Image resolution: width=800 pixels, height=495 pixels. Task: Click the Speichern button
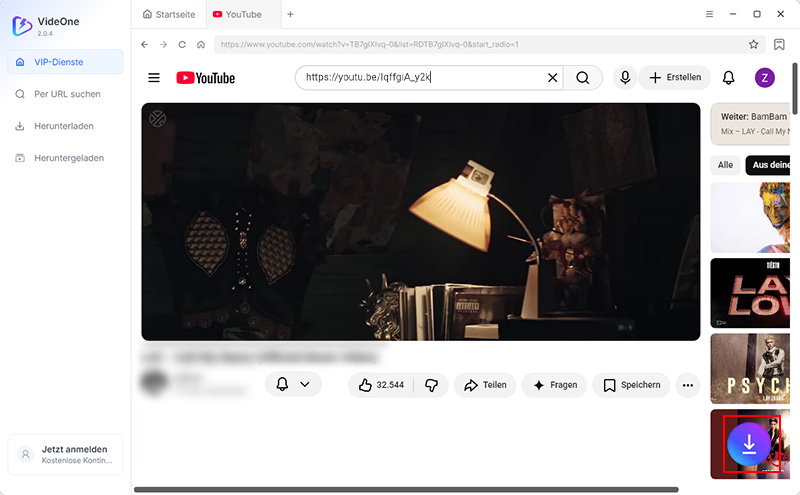click(631, 385)
